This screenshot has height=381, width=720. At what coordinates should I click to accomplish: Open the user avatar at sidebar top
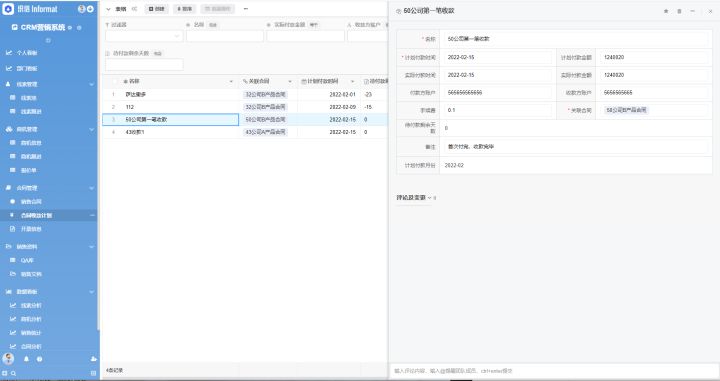pos(82,9)
